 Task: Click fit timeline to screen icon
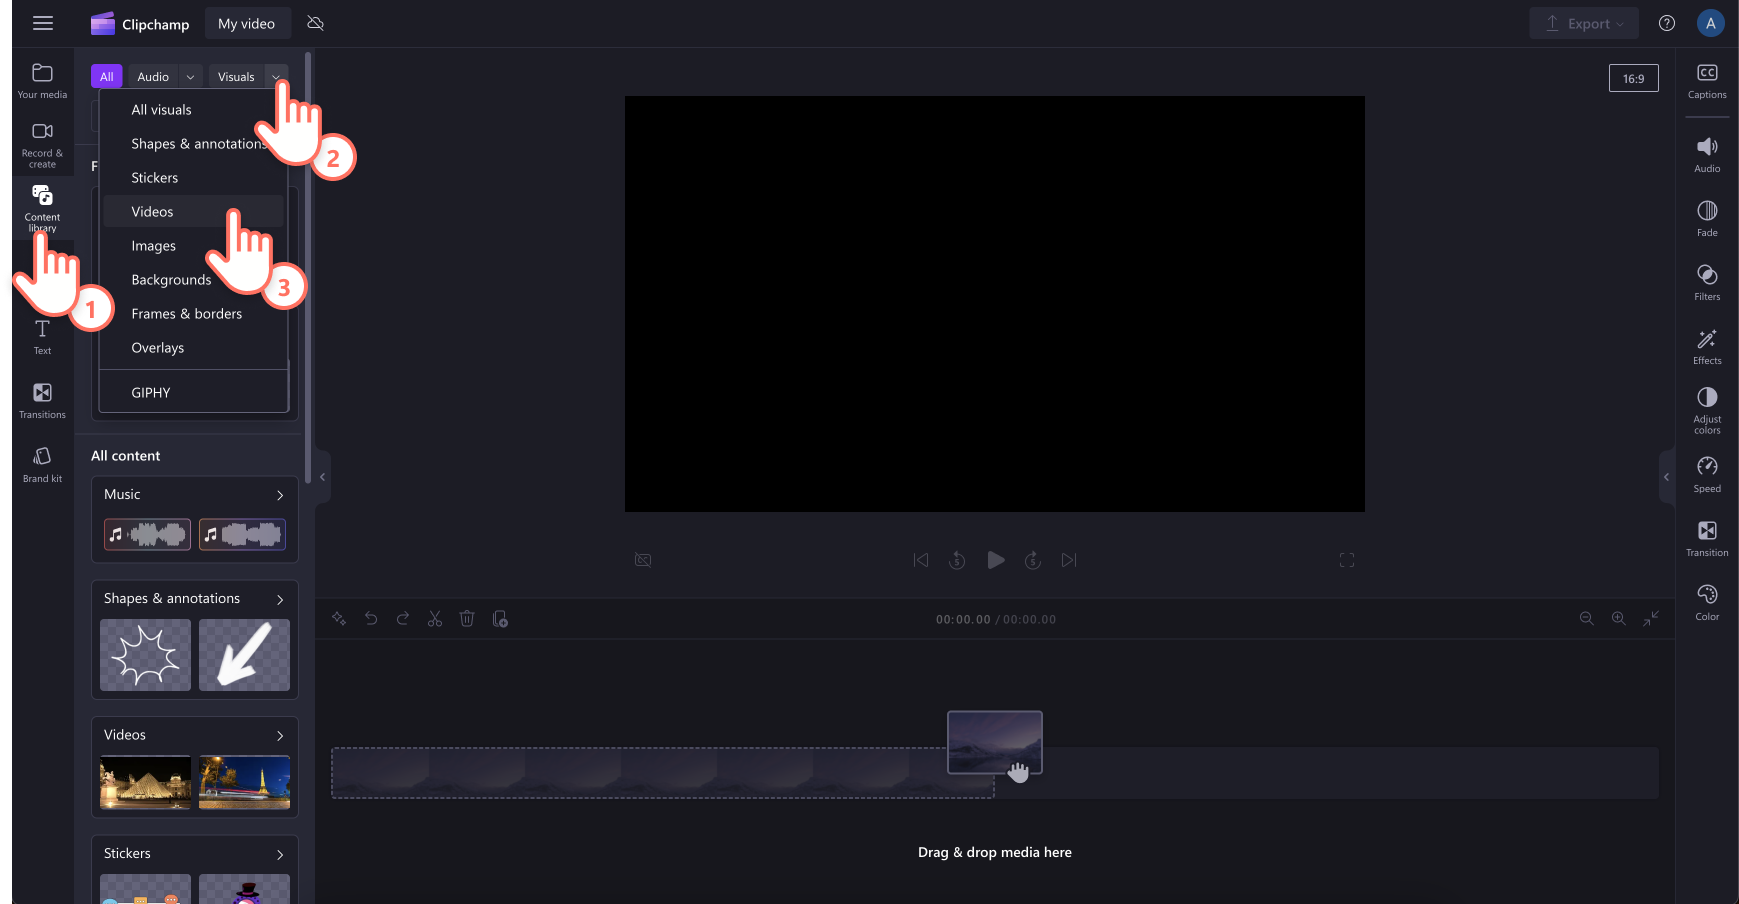click(x=1651, y=619)
